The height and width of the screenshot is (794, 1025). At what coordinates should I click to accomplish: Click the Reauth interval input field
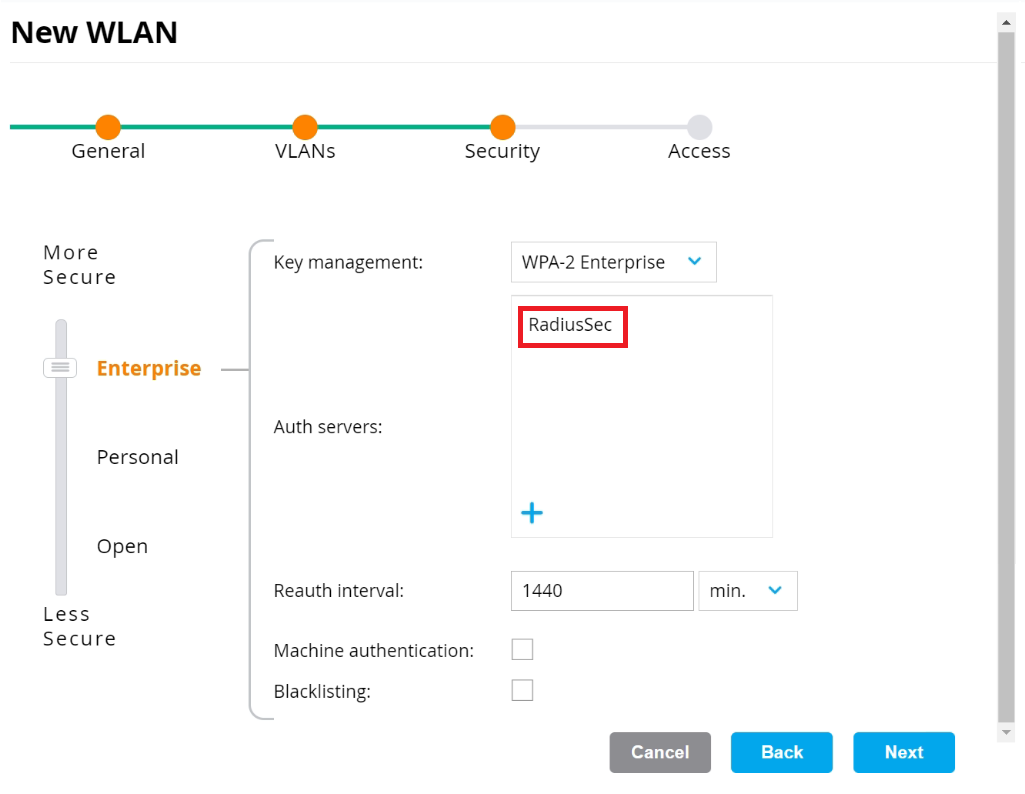pyautogui.click(x=602, y=591)
